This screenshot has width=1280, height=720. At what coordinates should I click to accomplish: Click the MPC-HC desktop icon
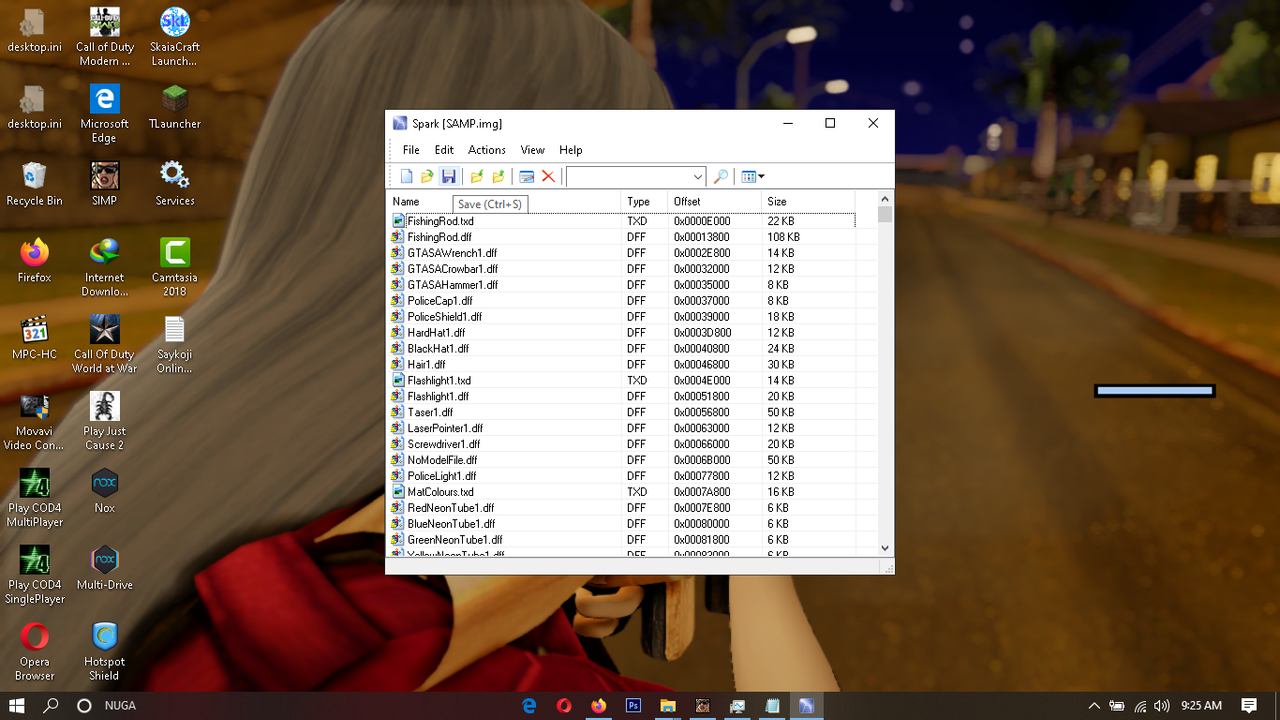[x=34, y=338]
